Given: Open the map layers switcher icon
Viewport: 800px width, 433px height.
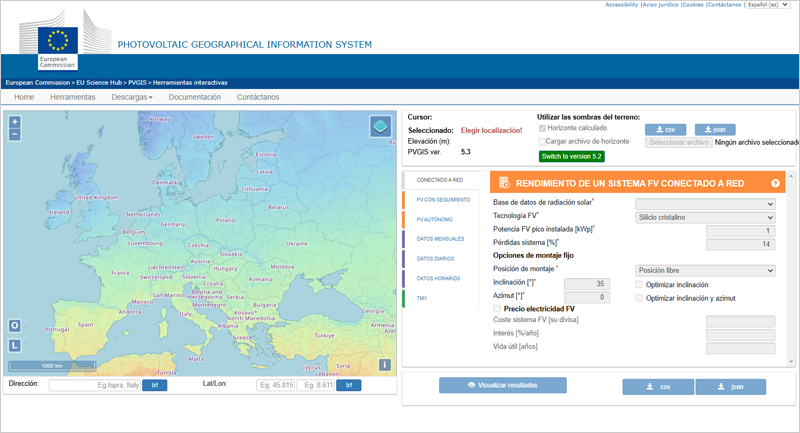Looking at the screenshot, I should tap(381, 126).
